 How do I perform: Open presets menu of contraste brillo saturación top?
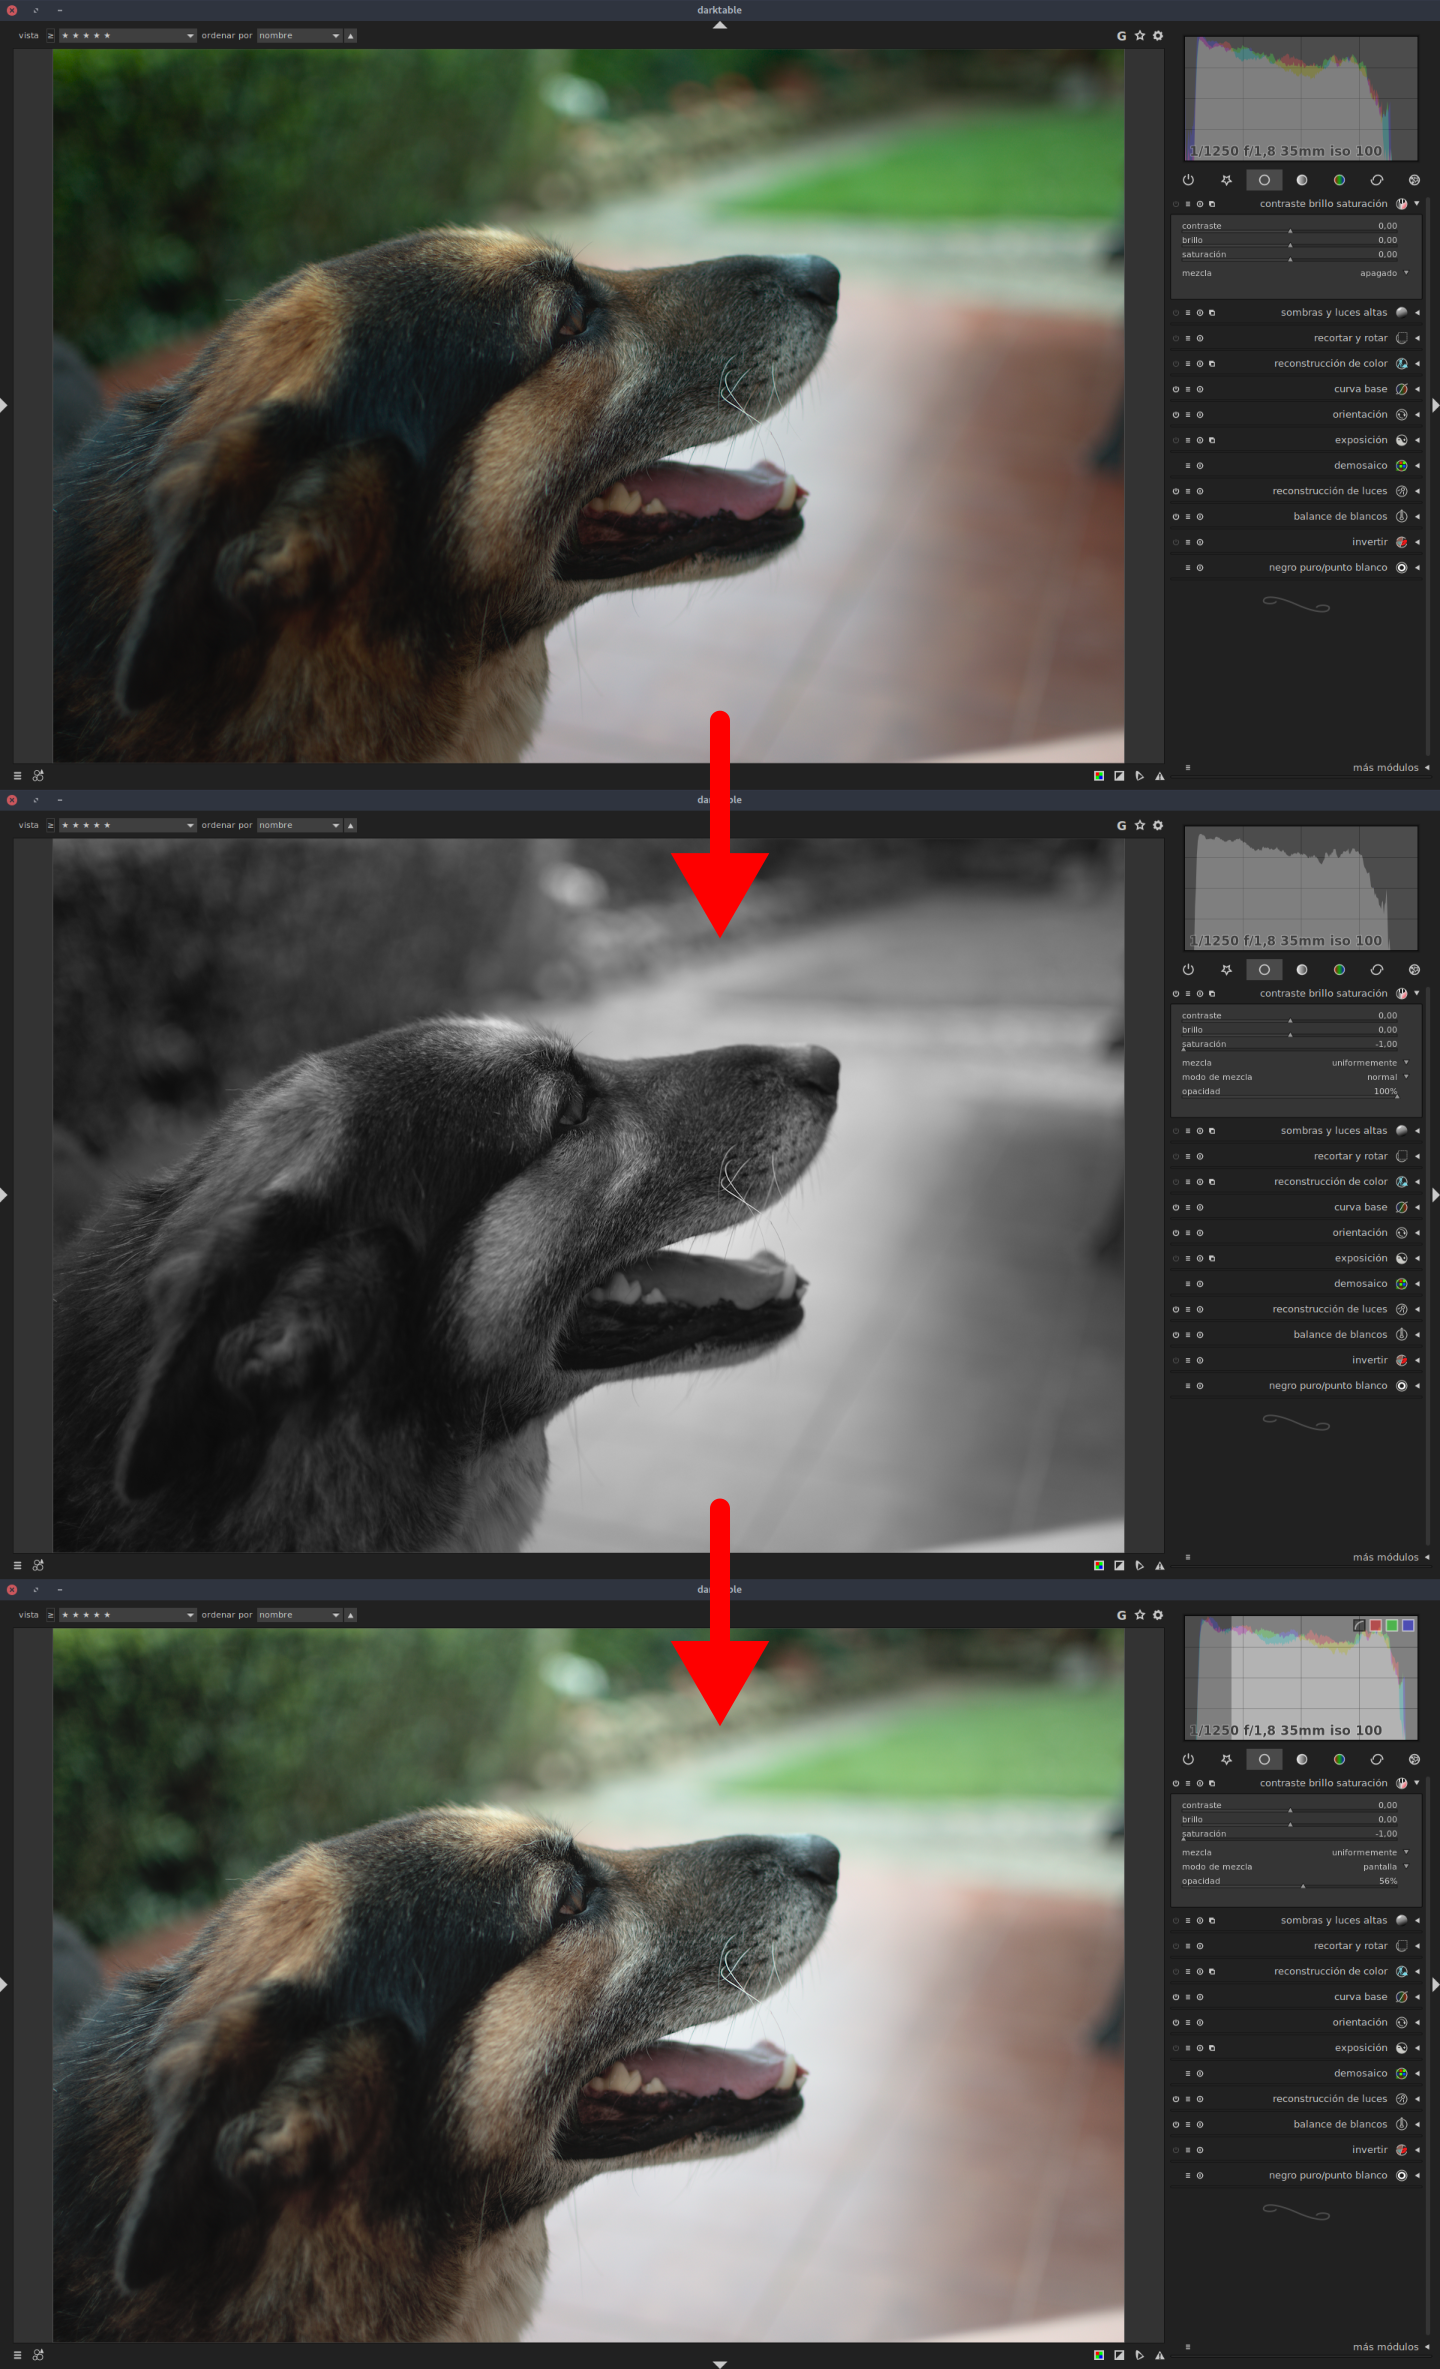[1188, 204]
